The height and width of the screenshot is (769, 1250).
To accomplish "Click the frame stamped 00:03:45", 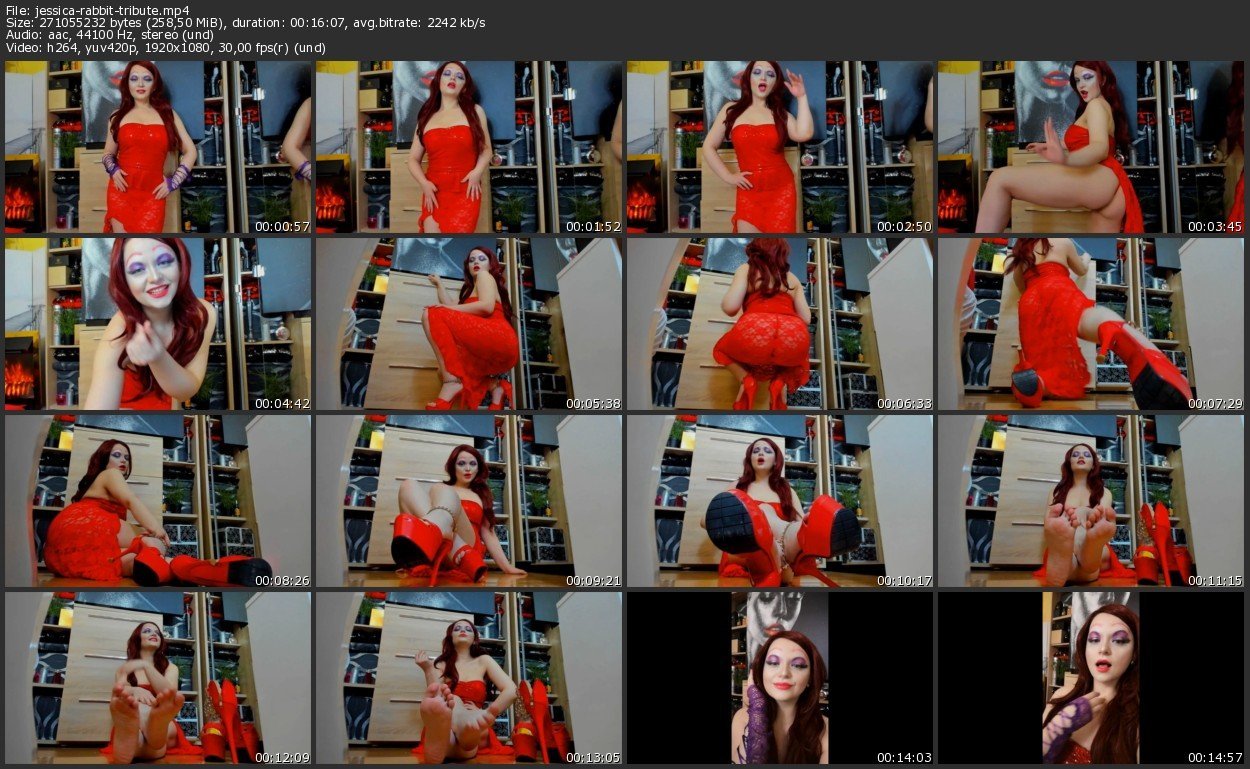I will pyautogui.click(x=1091, y=147).
